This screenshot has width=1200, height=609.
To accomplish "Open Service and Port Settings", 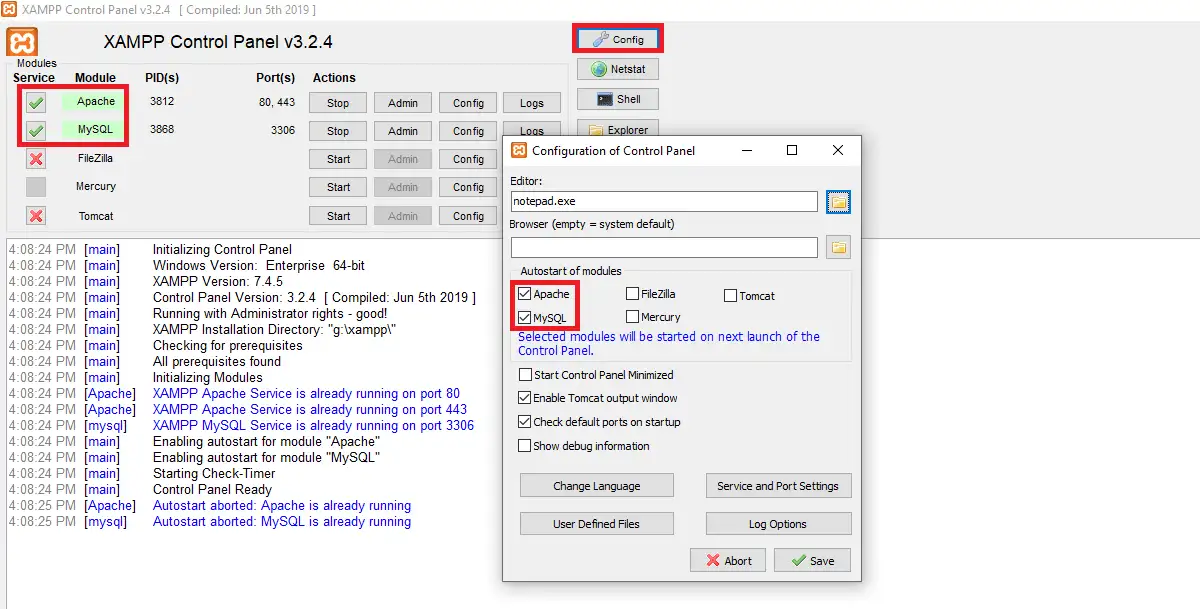I will 778,486.
